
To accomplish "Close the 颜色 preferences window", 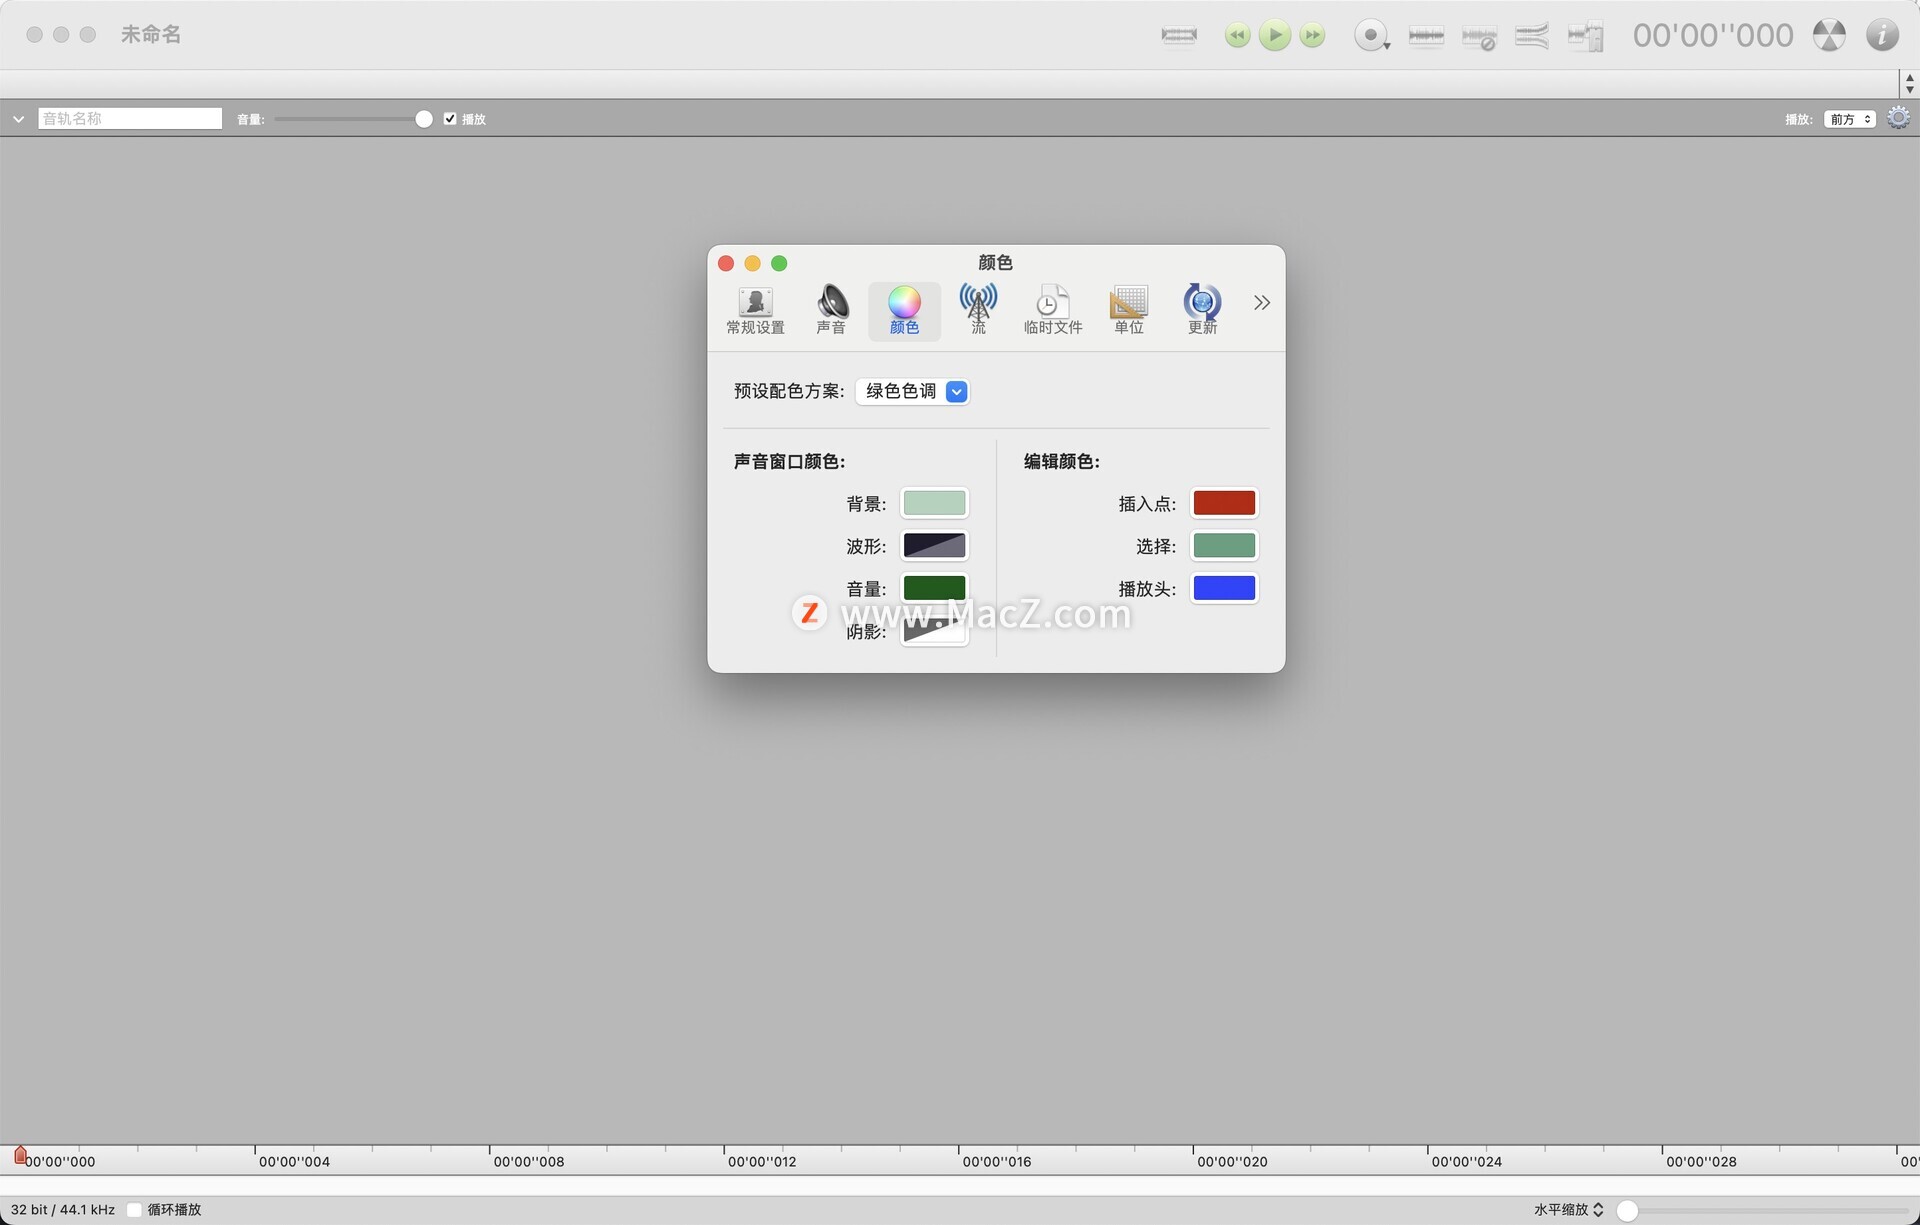I will (x=726, y=263).
